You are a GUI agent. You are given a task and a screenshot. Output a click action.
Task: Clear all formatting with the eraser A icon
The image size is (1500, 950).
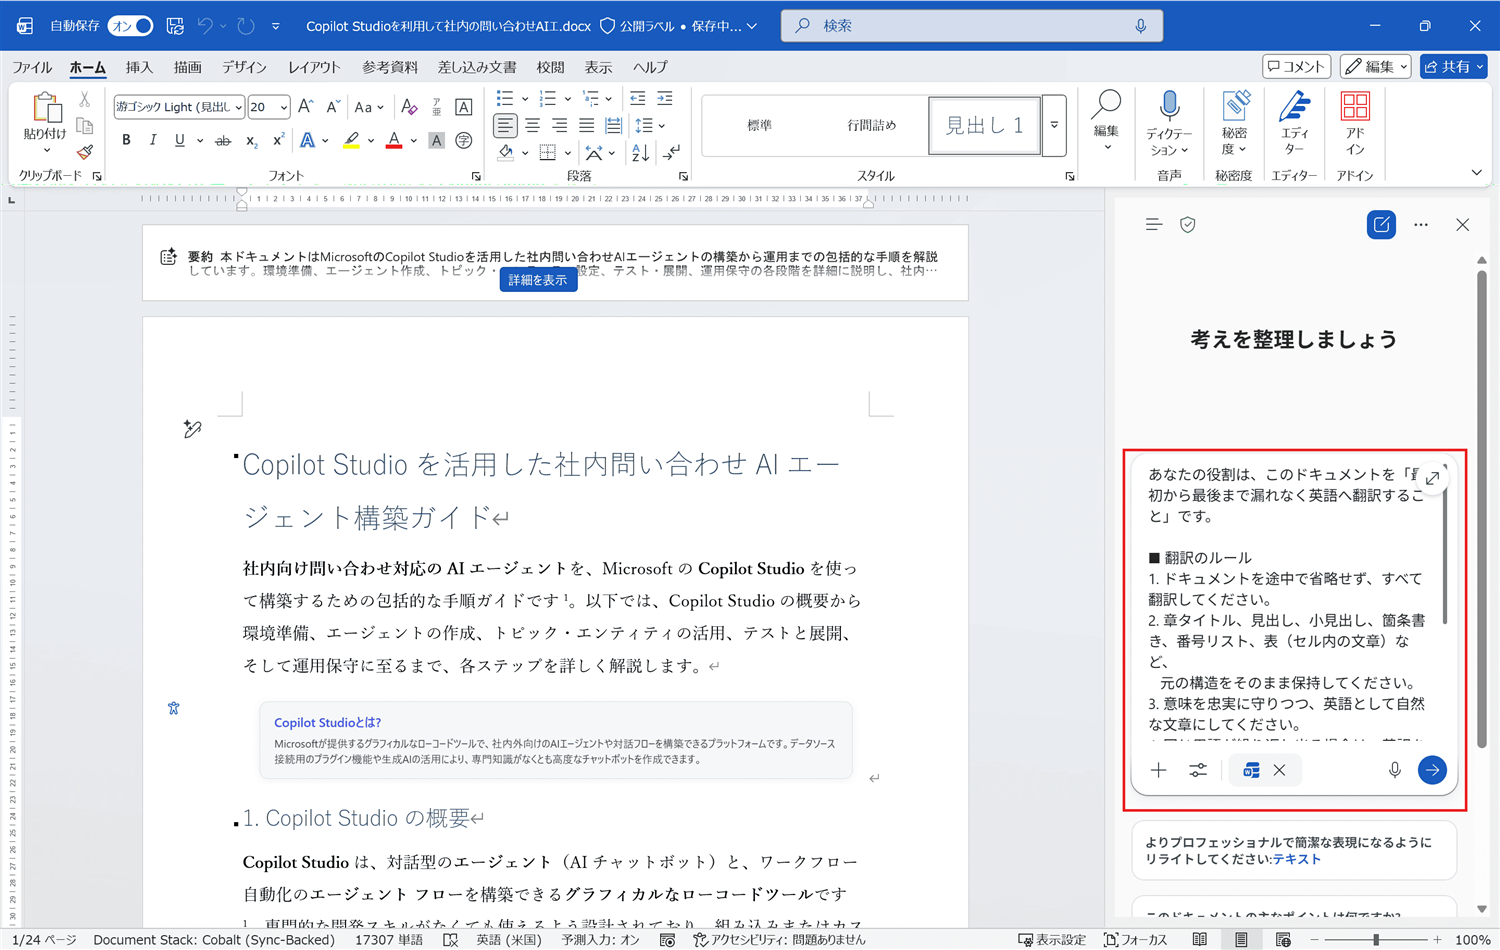[409, 107]
